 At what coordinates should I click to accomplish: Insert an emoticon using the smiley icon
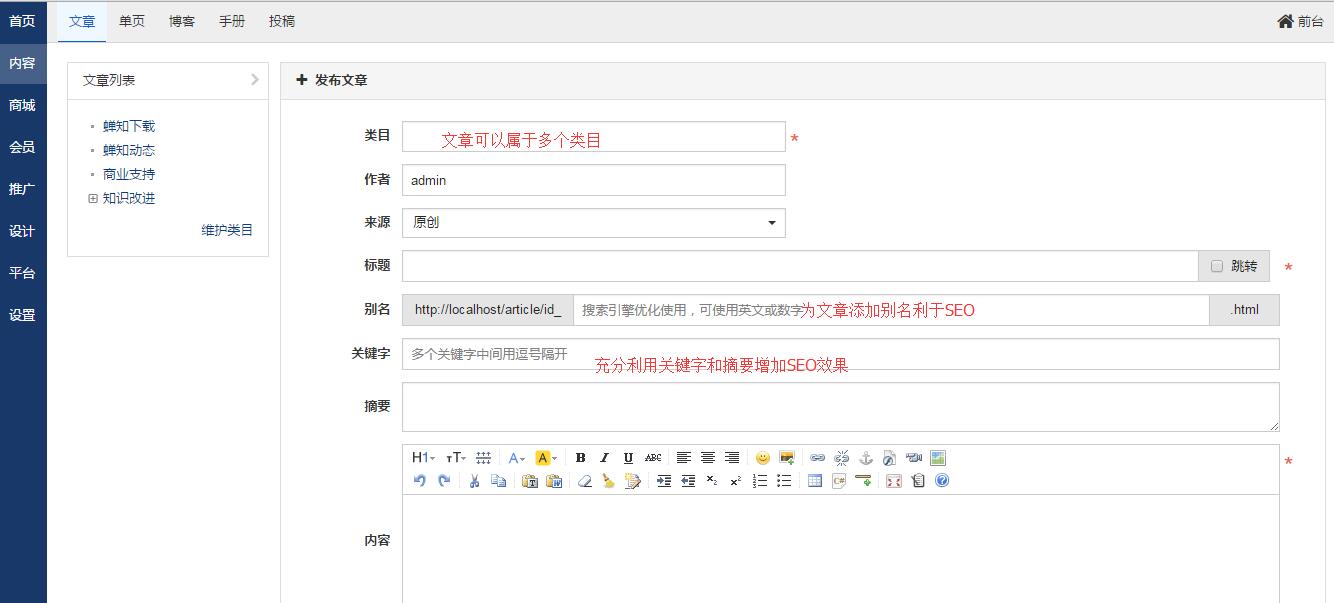[x=763, y=458]
